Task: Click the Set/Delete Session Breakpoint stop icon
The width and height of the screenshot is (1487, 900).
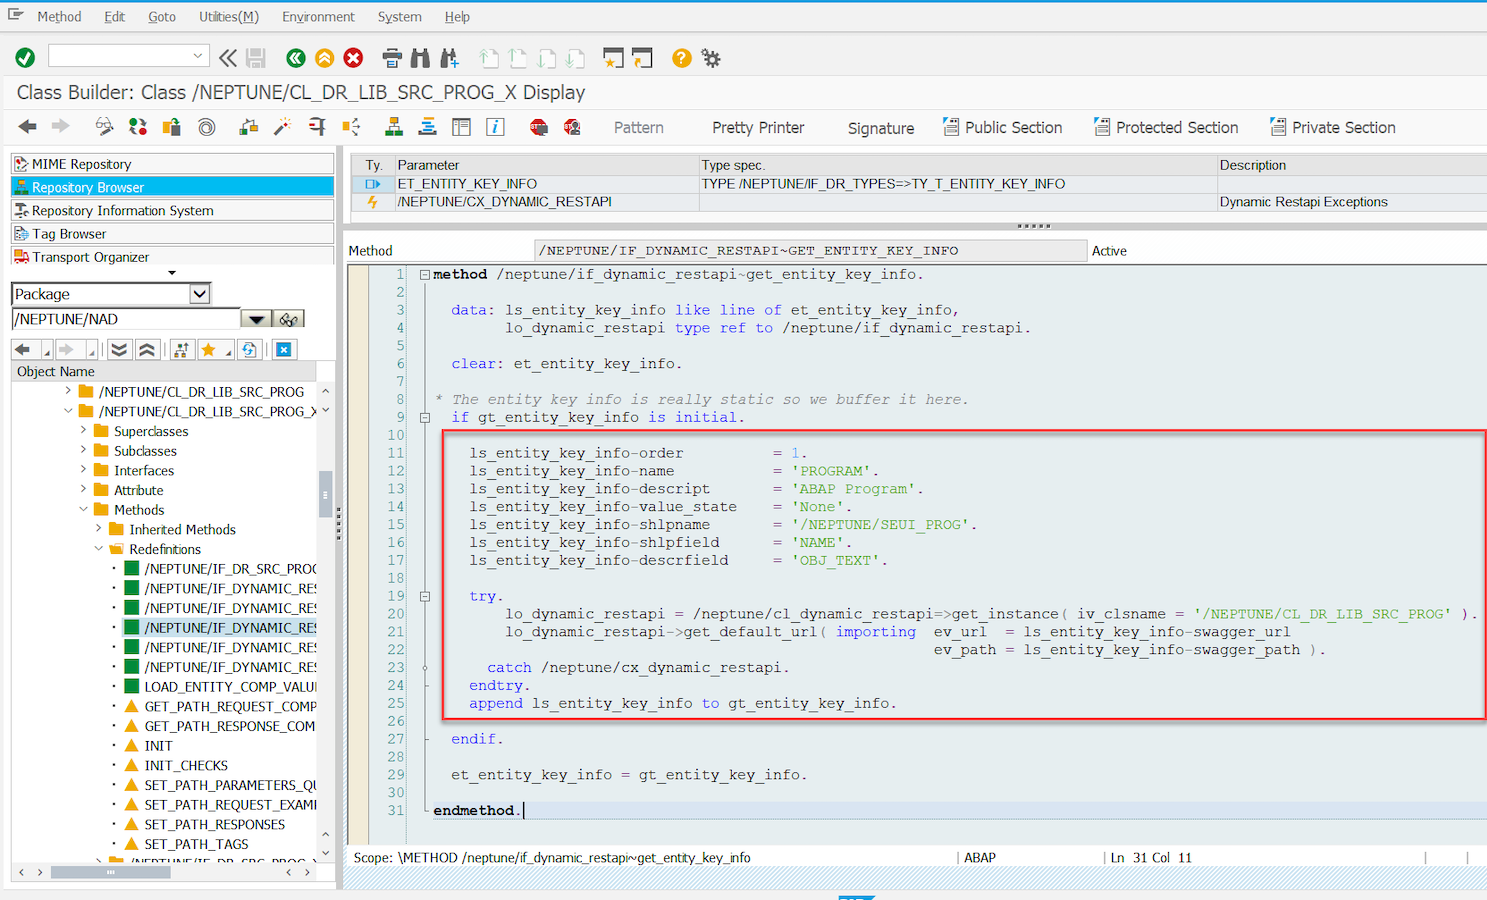Action: (x=539, y=127)
